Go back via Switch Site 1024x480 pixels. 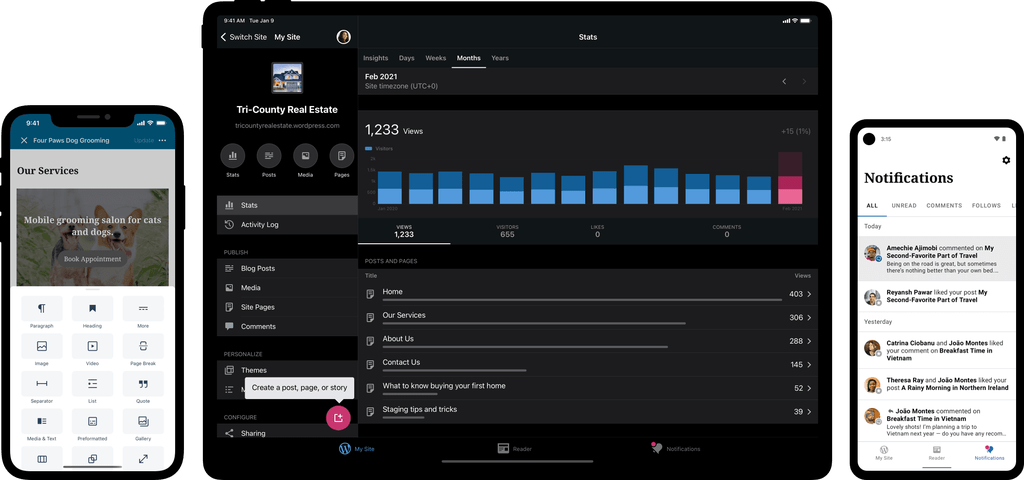(244, 37)
